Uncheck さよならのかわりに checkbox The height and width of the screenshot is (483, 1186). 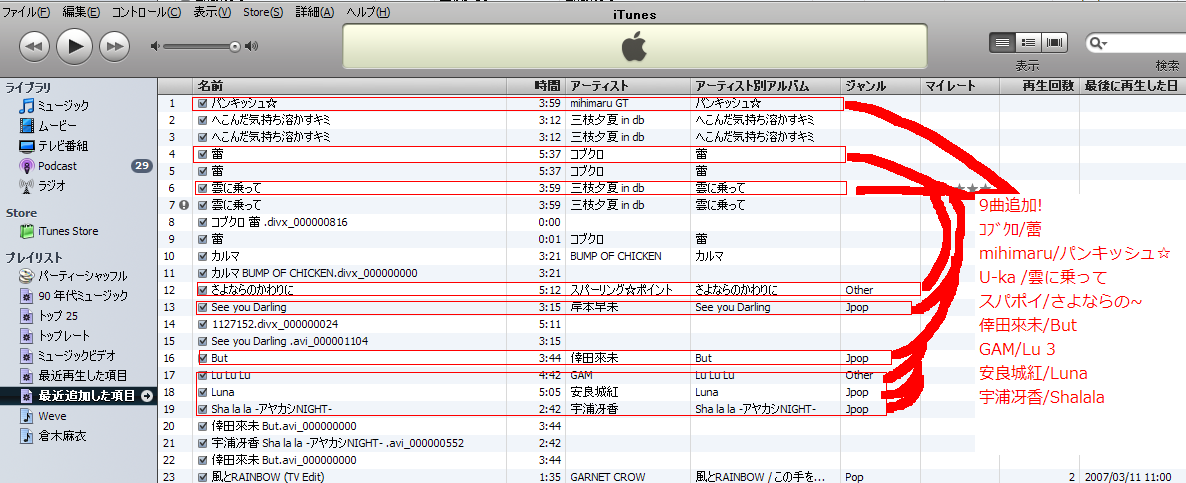click(202, 289)
